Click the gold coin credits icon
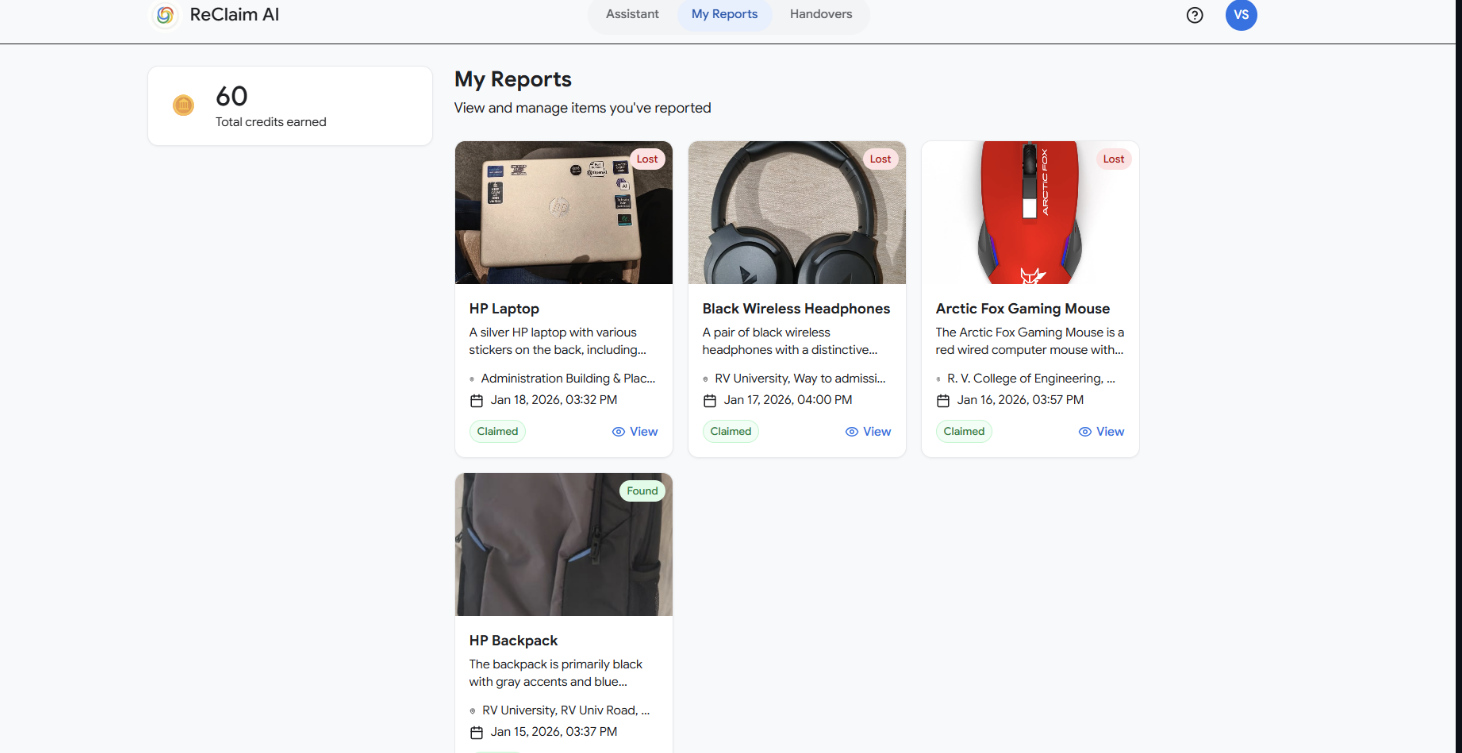The height and width of the screenshot is (753, 1462). pyautogui.click(x=183, y=105)
